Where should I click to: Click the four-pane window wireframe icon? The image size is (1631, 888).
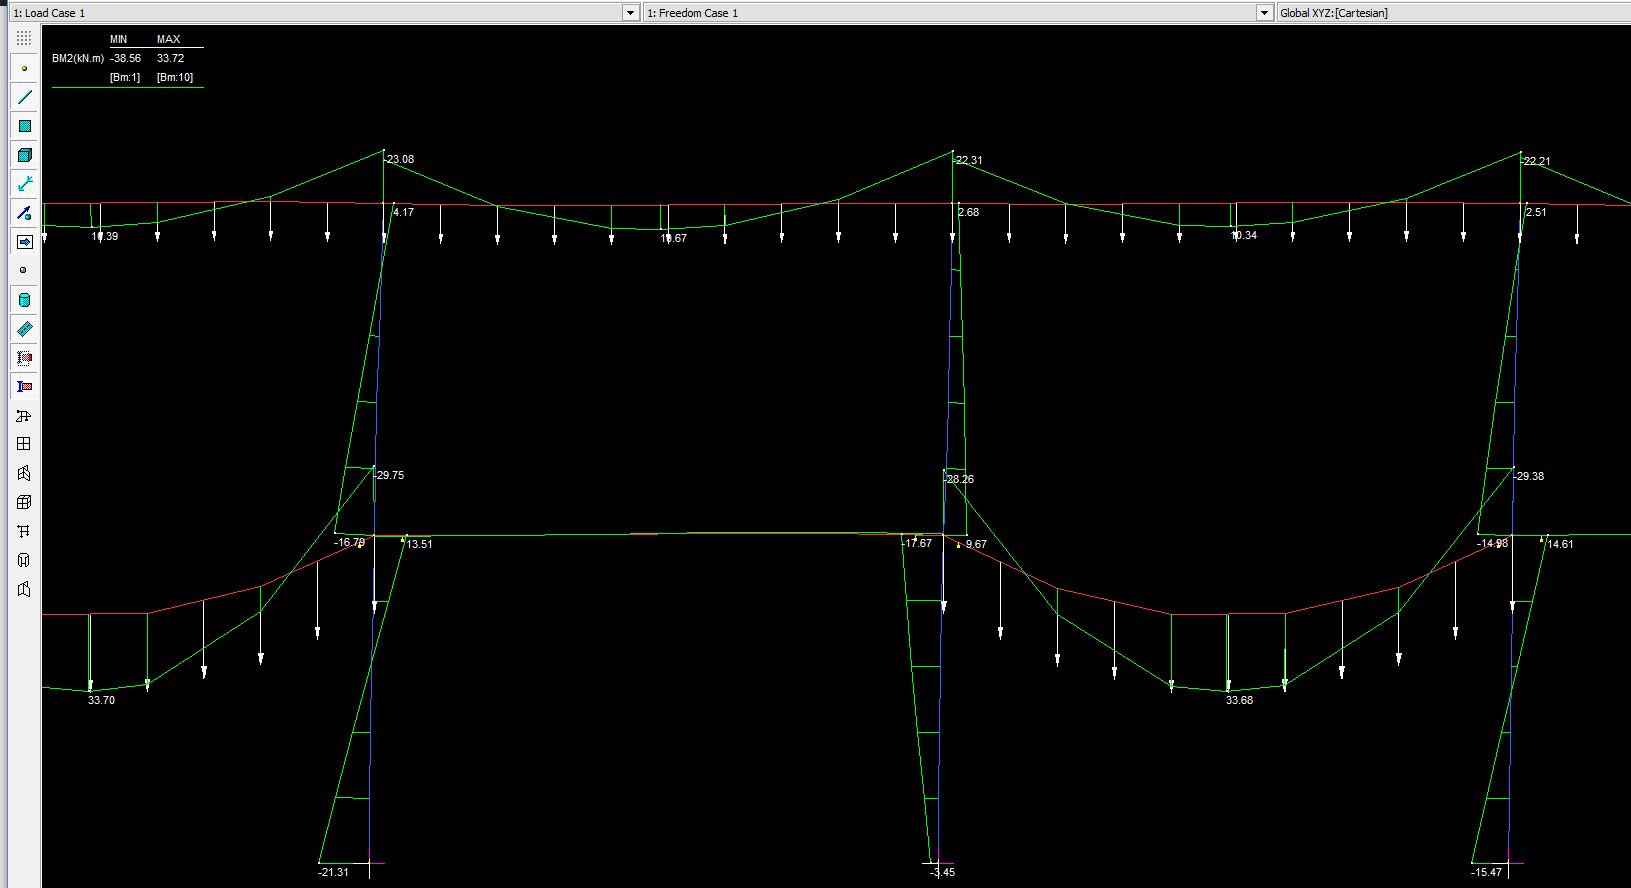point(24,444)
